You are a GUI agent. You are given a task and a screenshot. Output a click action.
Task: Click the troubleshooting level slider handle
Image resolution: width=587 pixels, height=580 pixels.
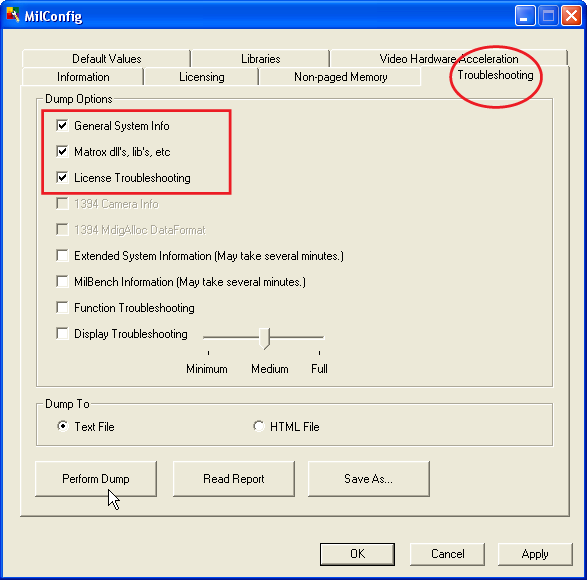265,338
